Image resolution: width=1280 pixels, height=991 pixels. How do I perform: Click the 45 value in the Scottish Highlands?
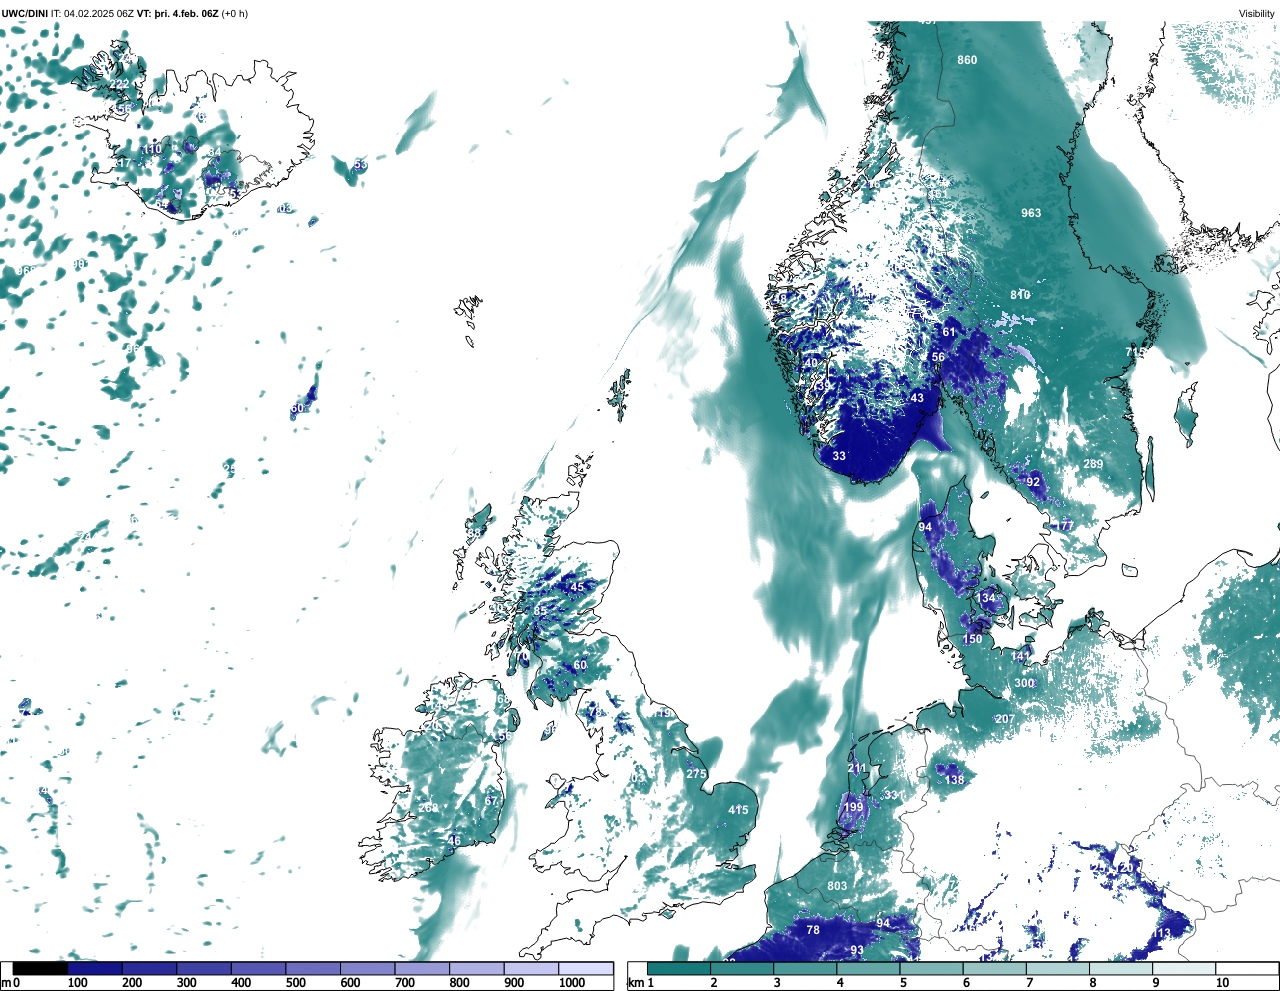click(577, 587)
